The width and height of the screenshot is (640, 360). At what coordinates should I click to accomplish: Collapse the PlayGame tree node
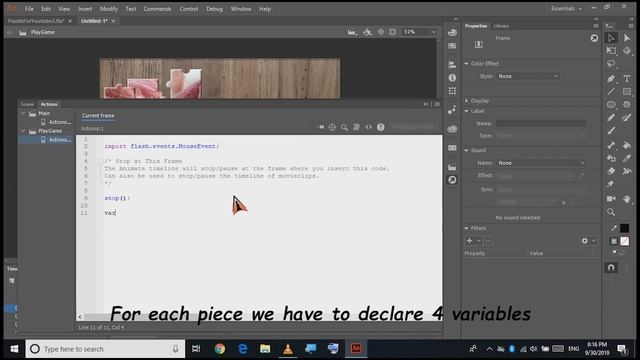pos(23,131)
